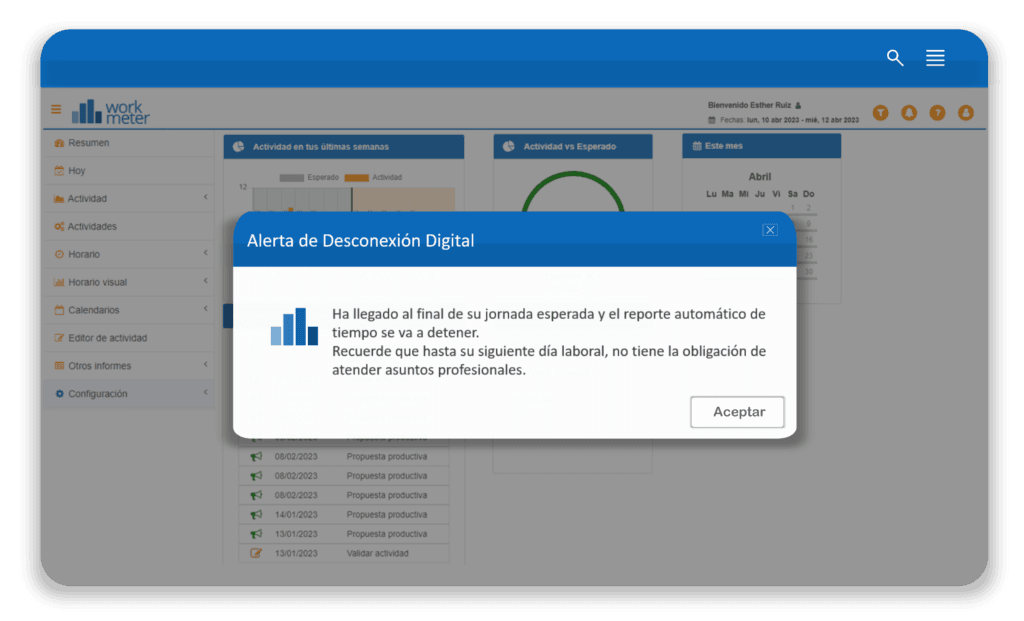Image resolution: width=1024 pixels, height=621 pixels.
Task: Open the white hamburger menu in top bar
Action: (x=935, y=58)
